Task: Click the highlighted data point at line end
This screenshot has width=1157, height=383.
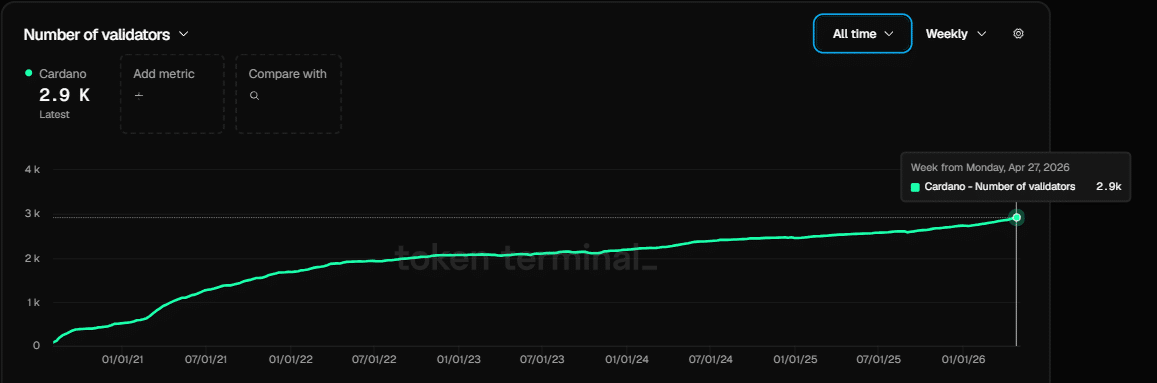Action: pos(1016,217)
